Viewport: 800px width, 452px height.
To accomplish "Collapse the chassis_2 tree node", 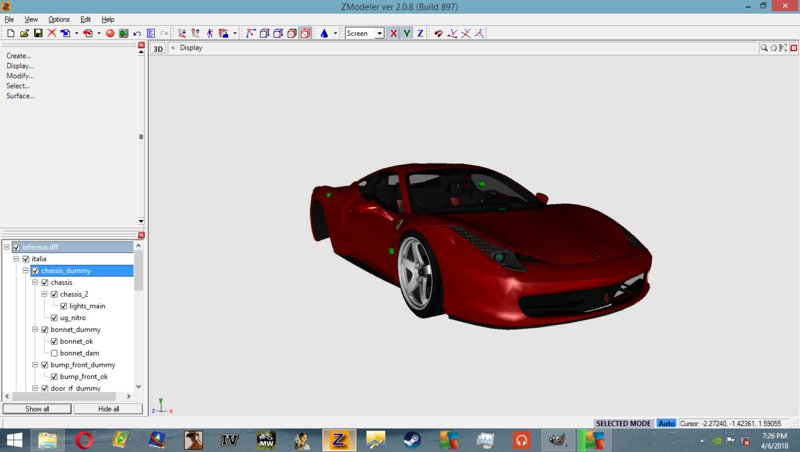I will point(44,294).
